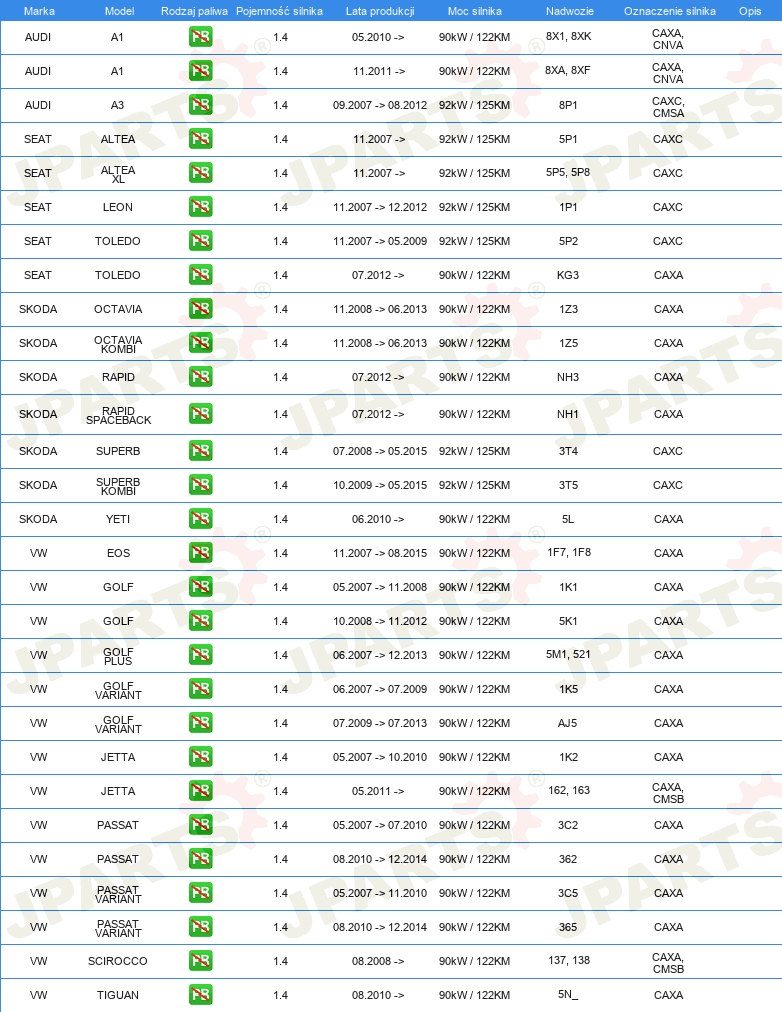Click the body code 5N_

click(568, 994)
